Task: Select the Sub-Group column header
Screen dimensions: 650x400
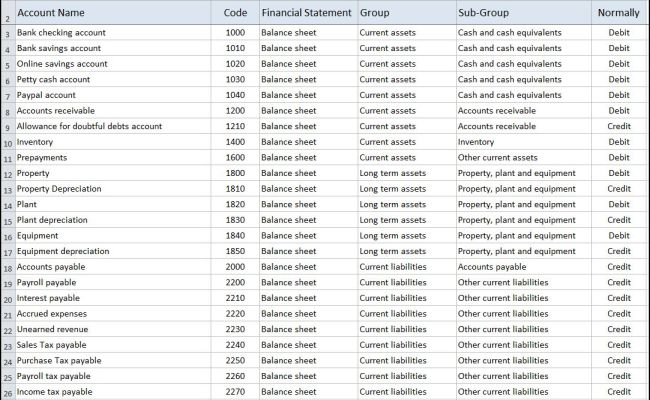Action: click(524, 13)
